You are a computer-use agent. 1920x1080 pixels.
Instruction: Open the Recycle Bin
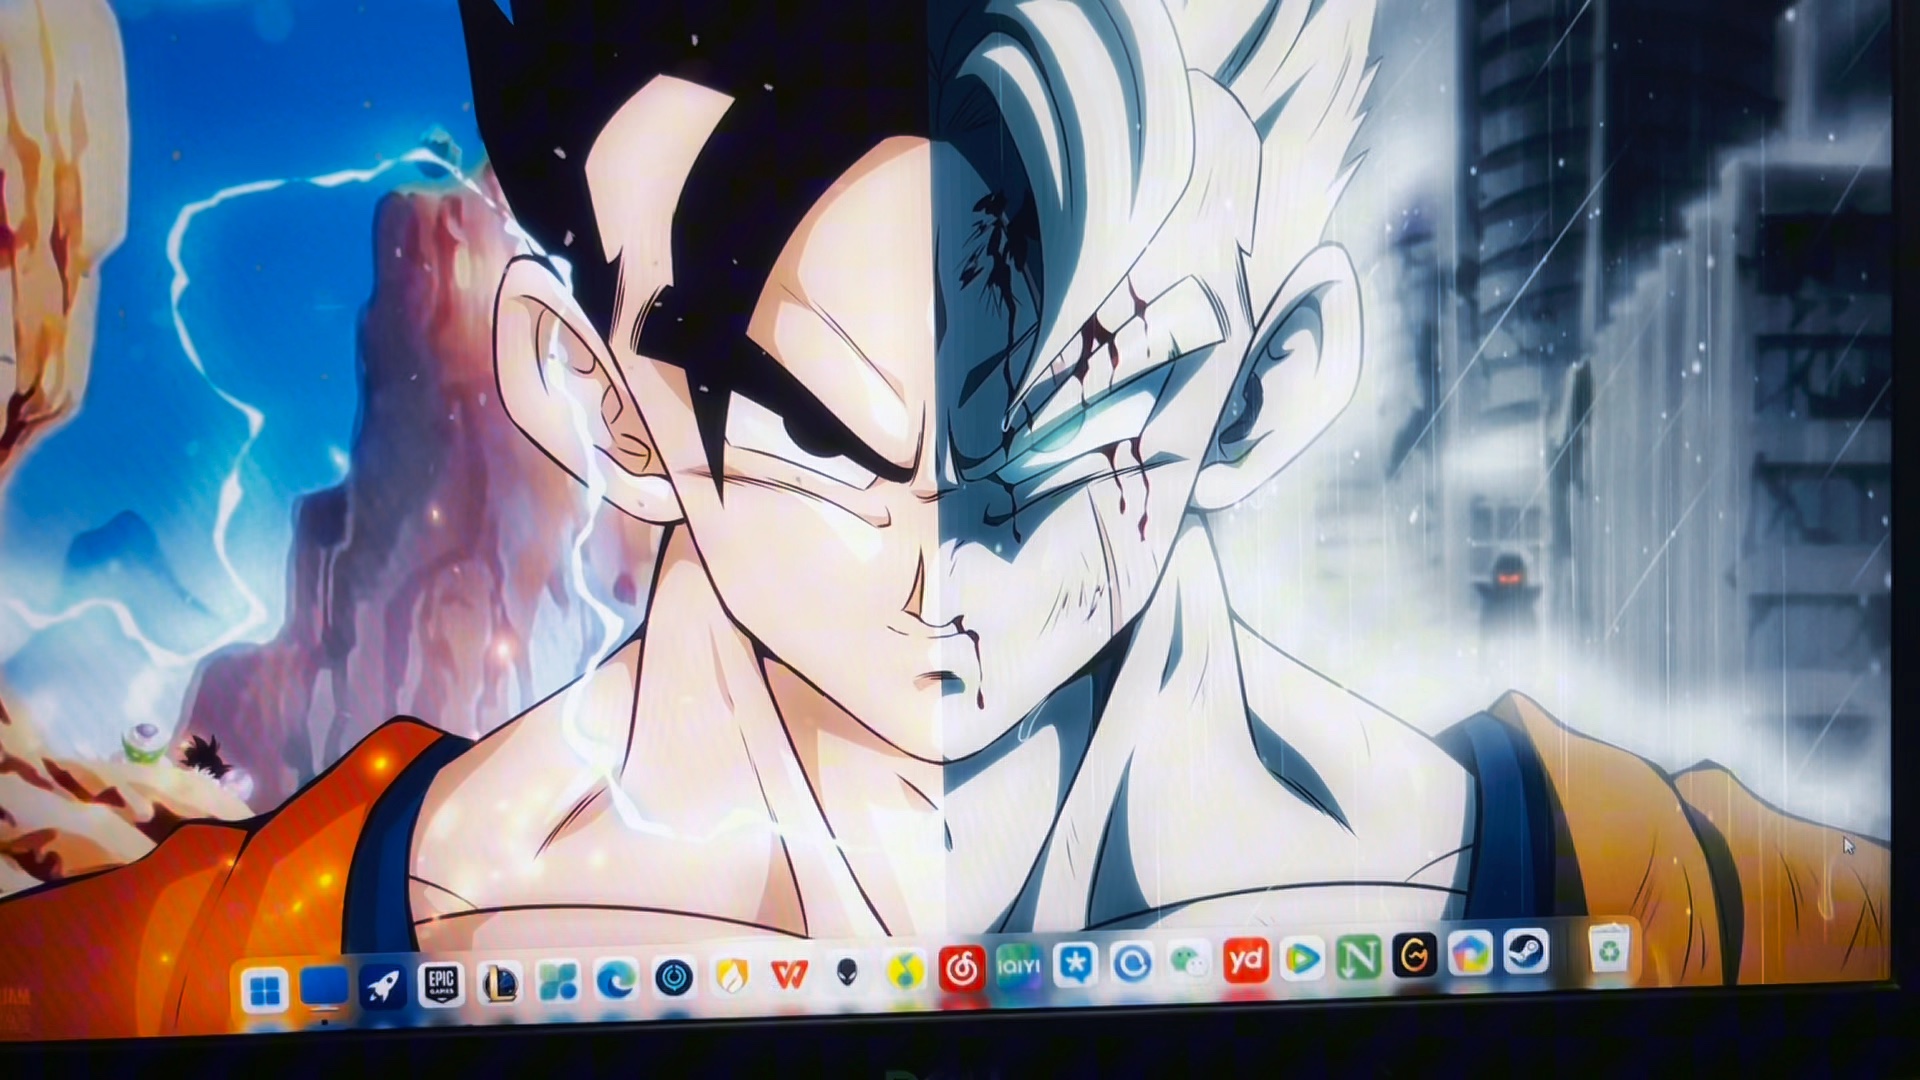[x=1611, y=950]
